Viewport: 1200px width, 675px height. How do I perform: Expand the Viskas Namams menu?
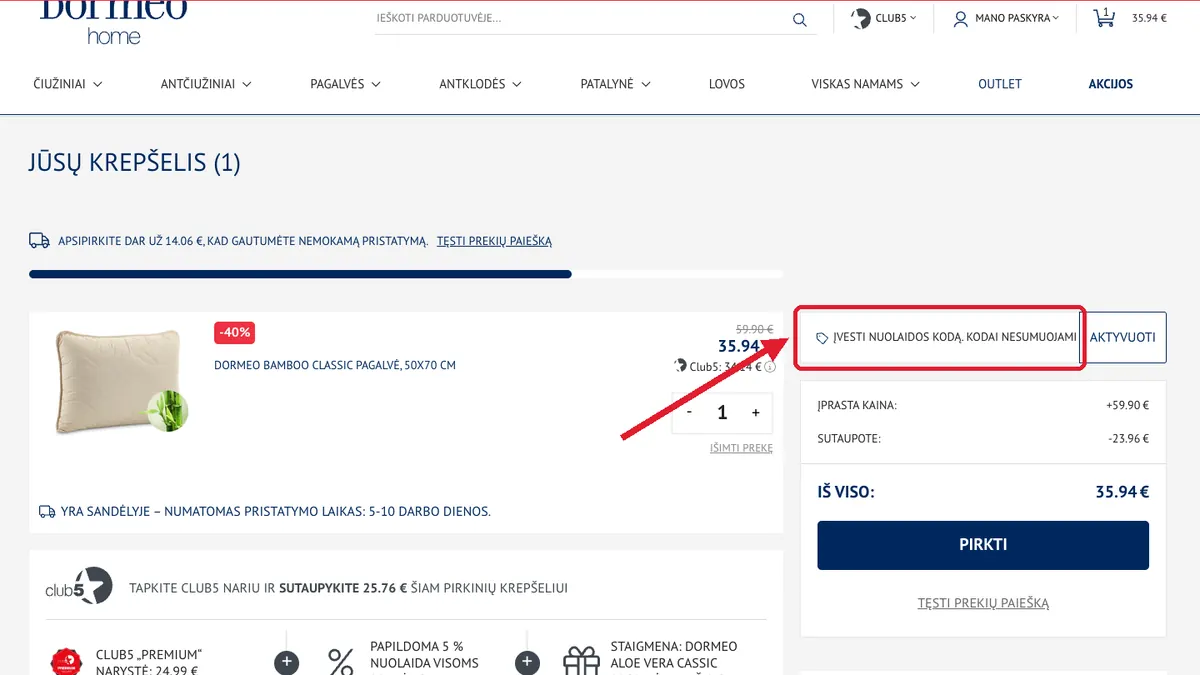tap(865, 84)
